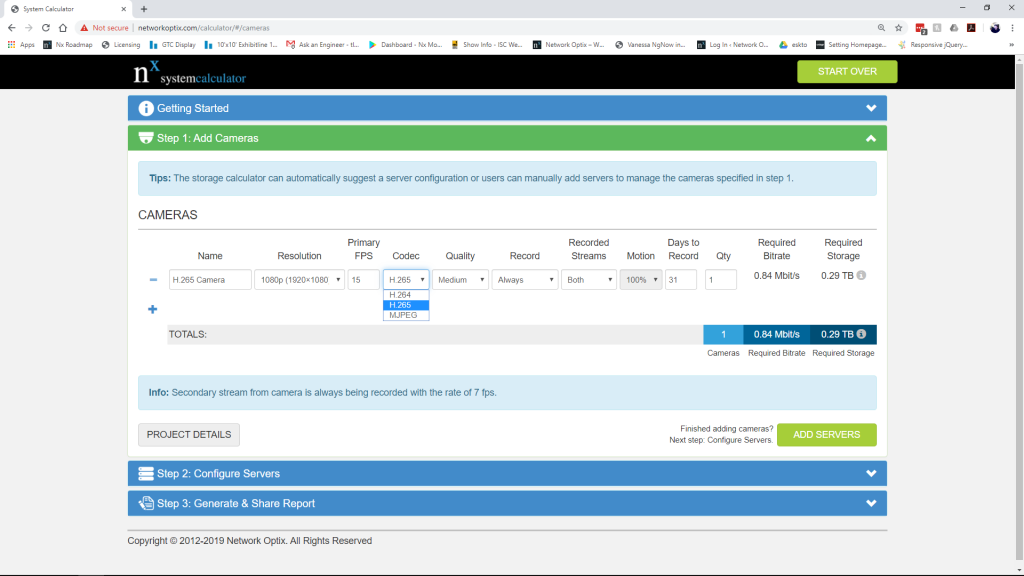
Task: Click the ADD SERVERS button
Action: point(826,434)
